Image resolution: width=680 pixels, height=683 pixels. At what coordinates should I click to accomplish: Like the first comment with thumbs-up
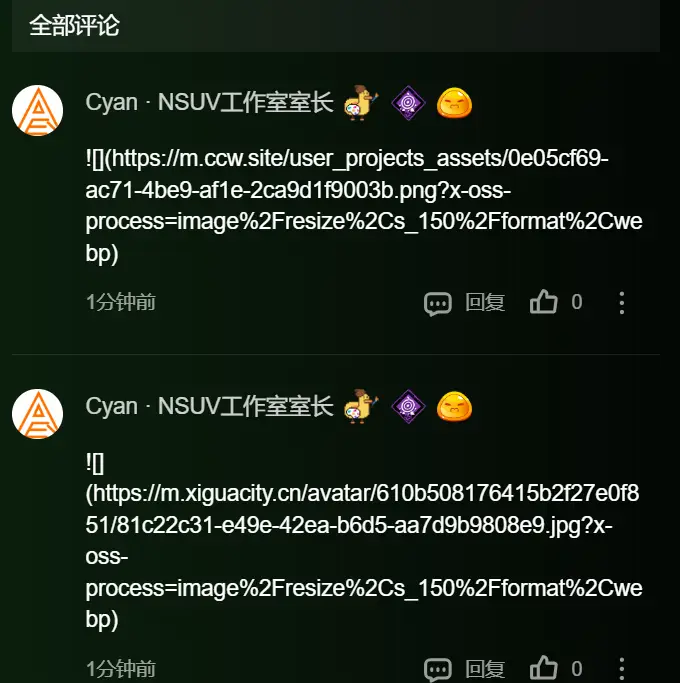coord(543,302)
